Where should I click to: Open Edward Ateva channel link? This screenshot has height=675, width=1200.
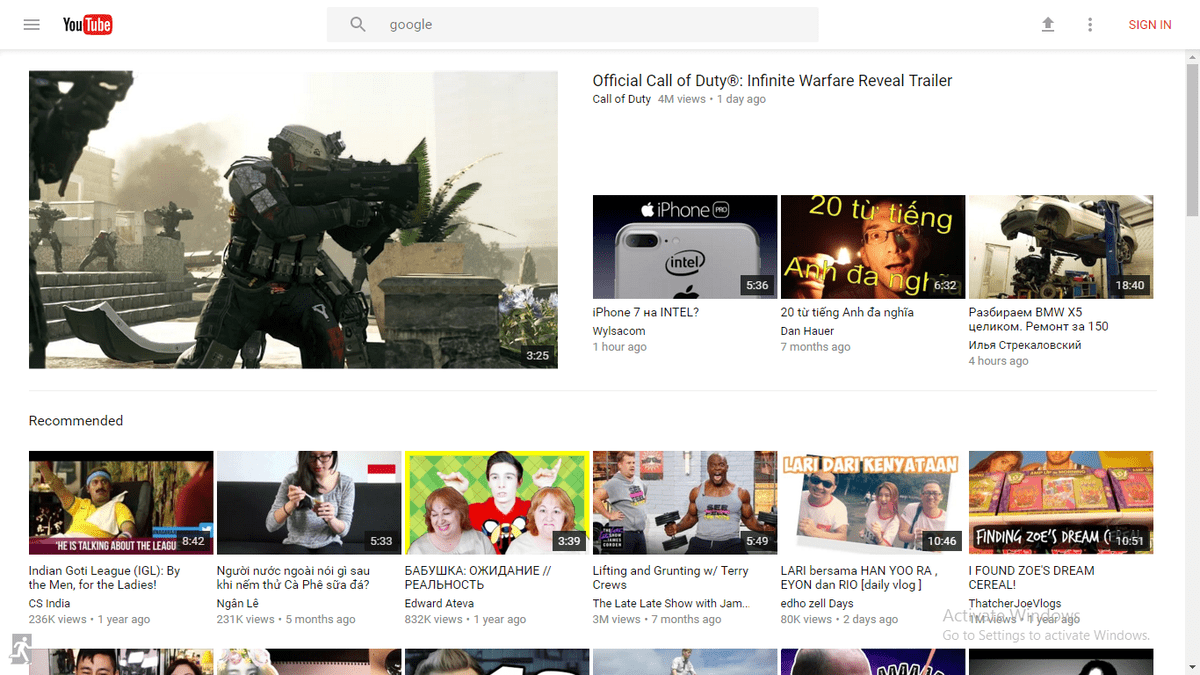coord(439,604)
